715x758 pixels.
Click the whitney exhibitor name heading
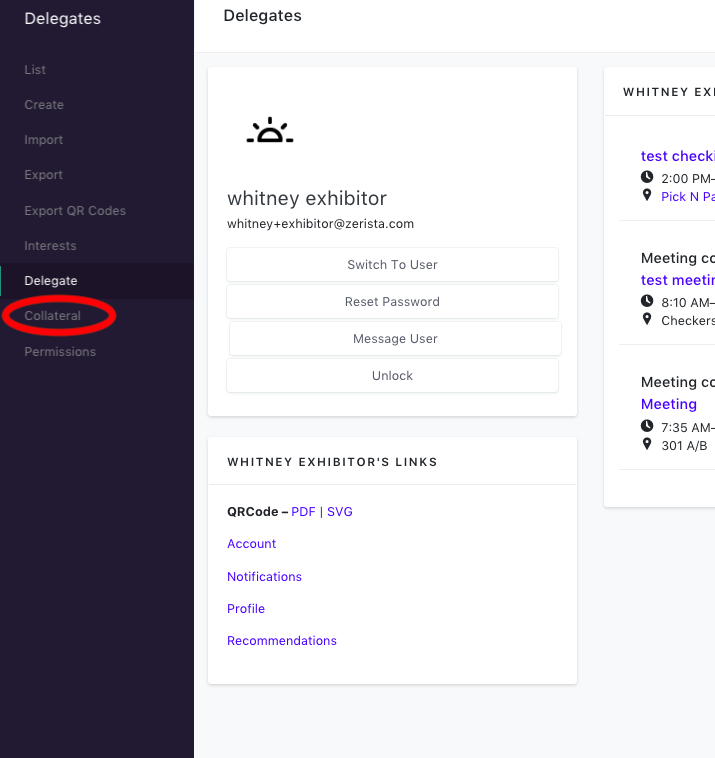[x=307, y=198]
